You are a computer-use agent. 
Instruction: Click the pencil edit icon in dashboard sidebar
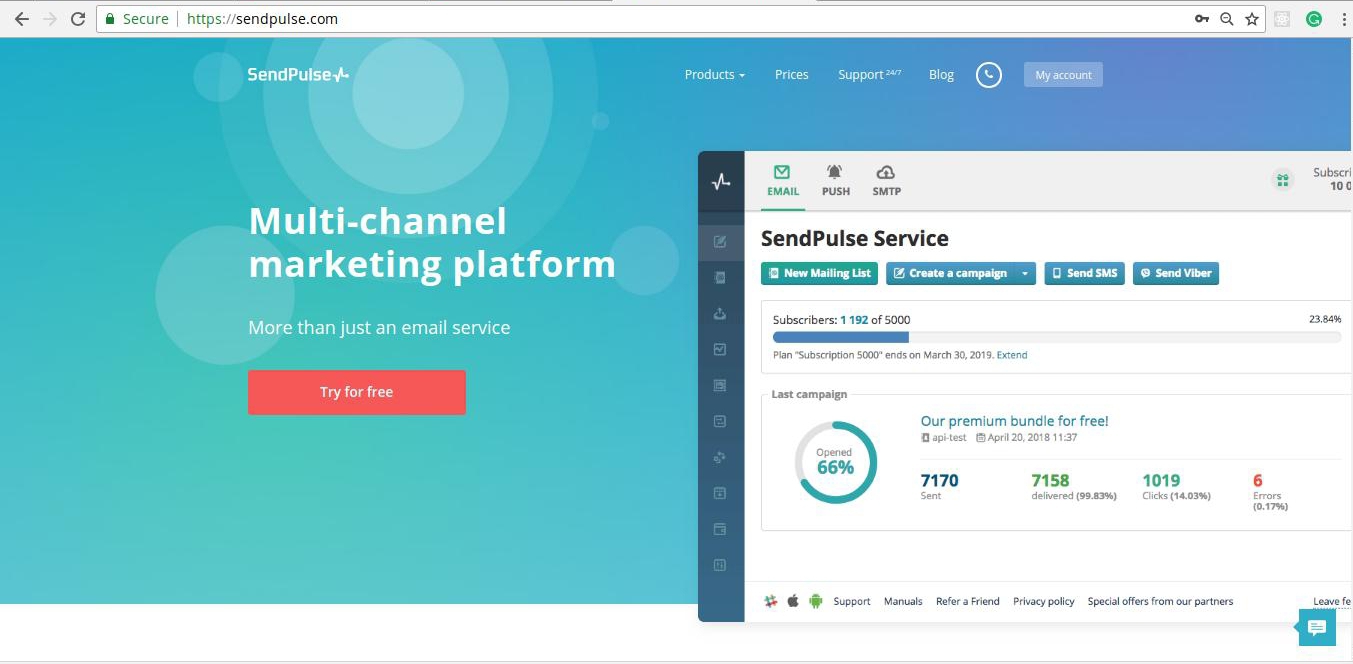(720, 242)
